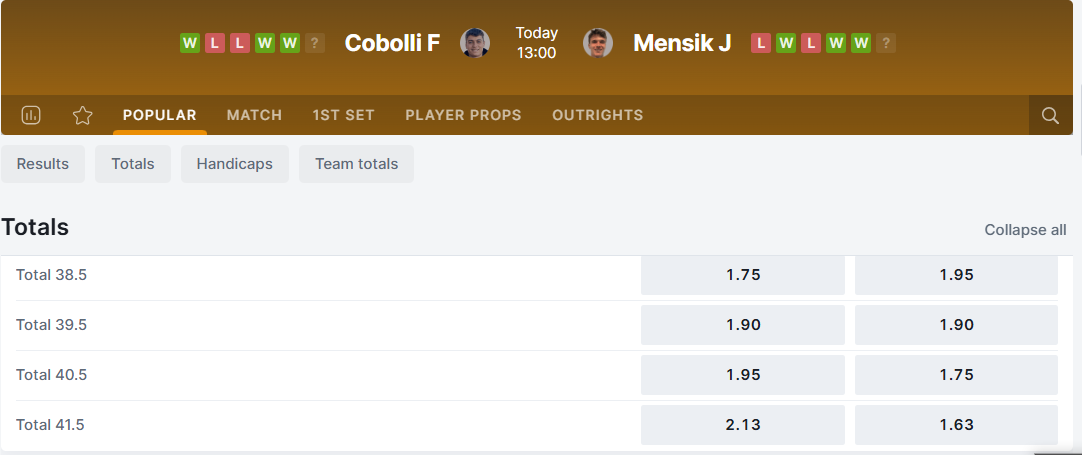
Task: Open the statistics chart icon
Action: [31, 115]
